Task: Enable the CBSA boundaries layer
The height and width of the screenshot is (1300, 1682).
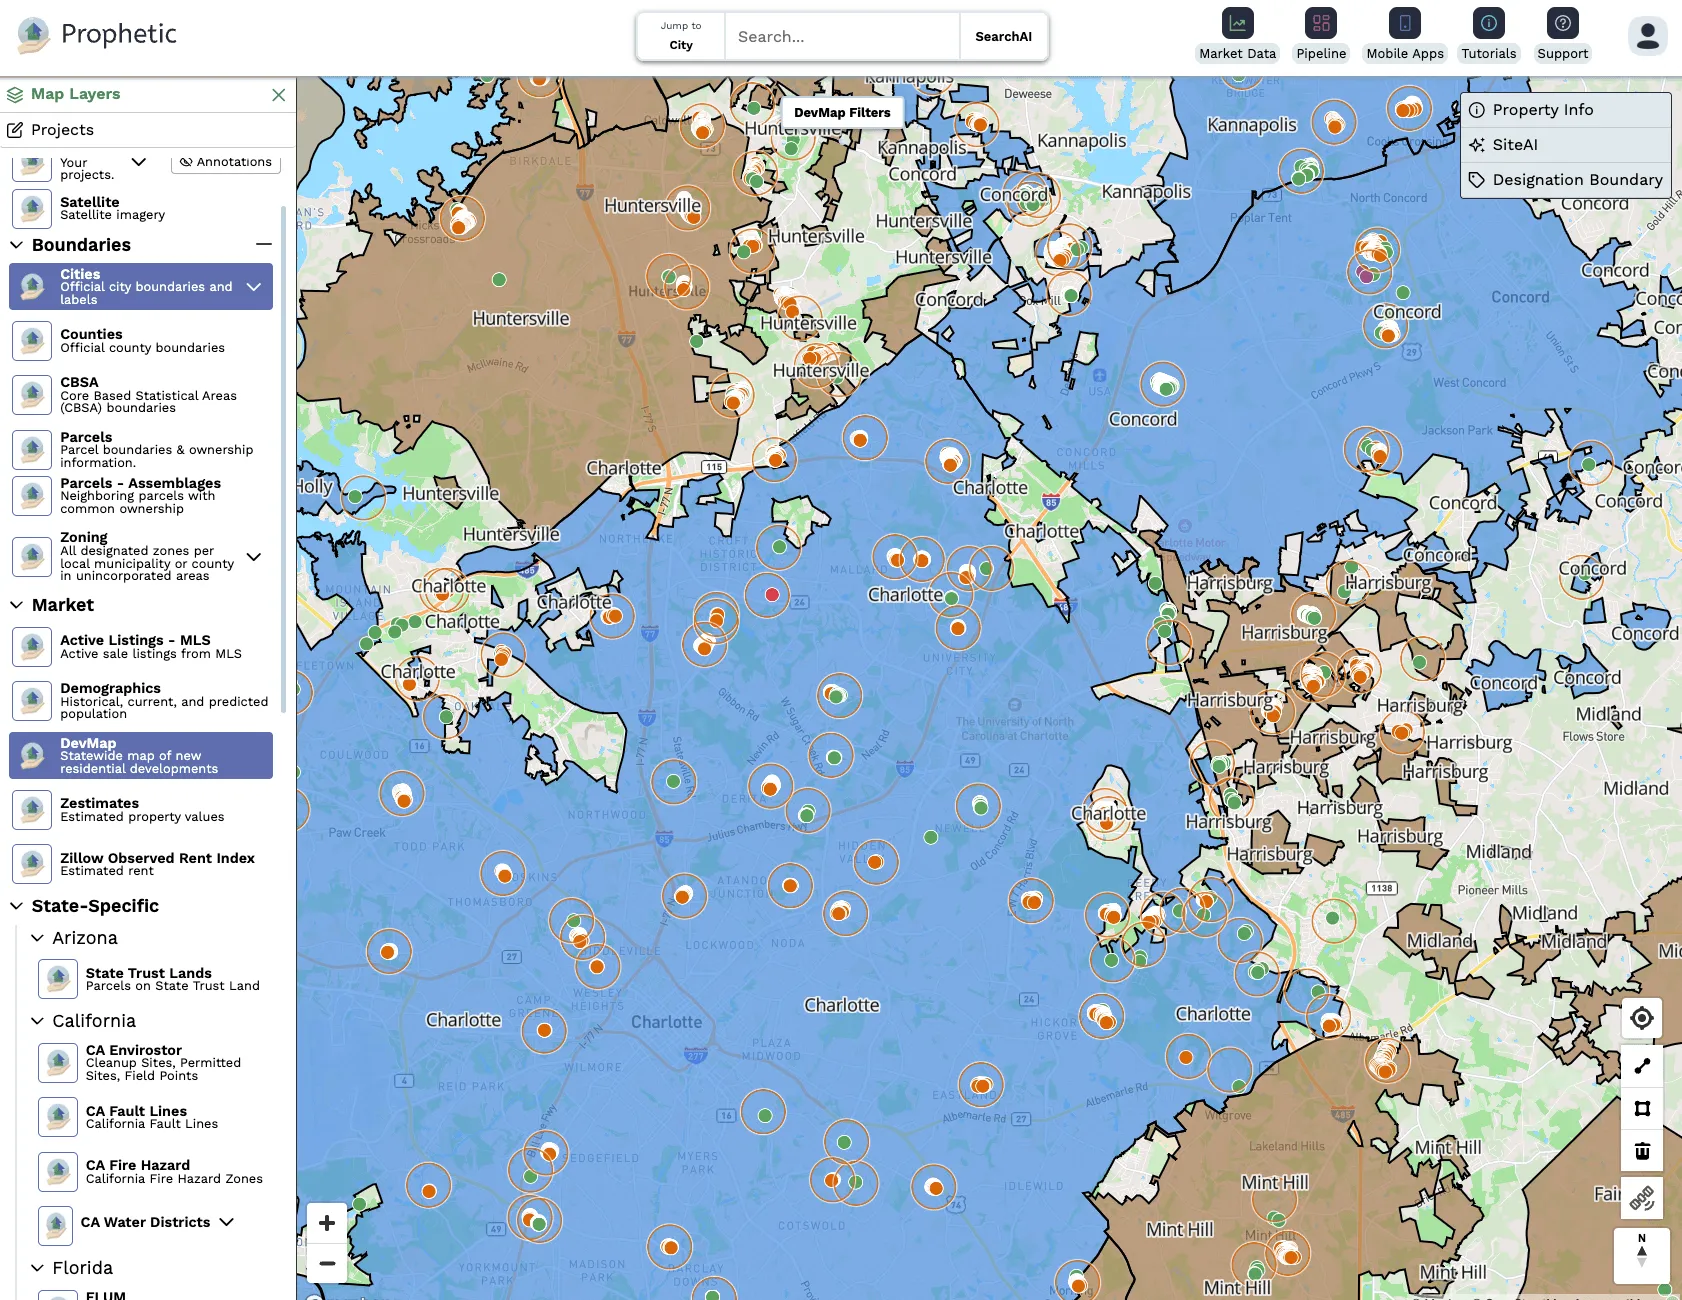Action: click(140, 395)
